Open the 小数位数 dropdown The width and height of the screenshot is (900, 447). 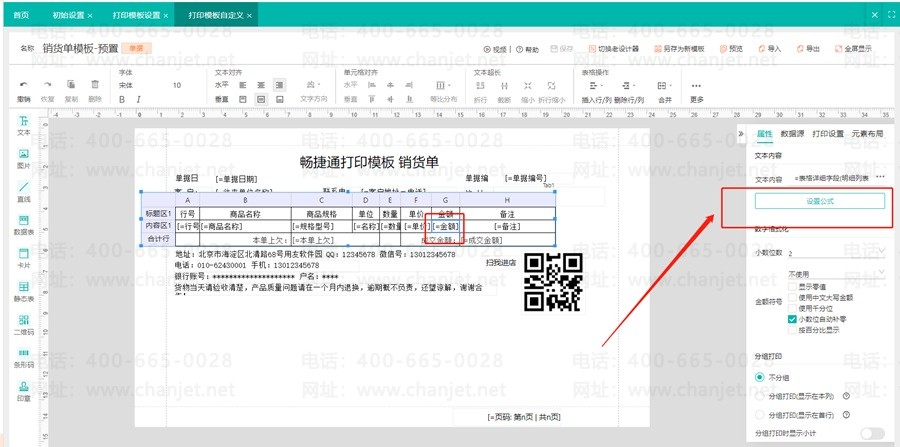click(x=836, y=253)
